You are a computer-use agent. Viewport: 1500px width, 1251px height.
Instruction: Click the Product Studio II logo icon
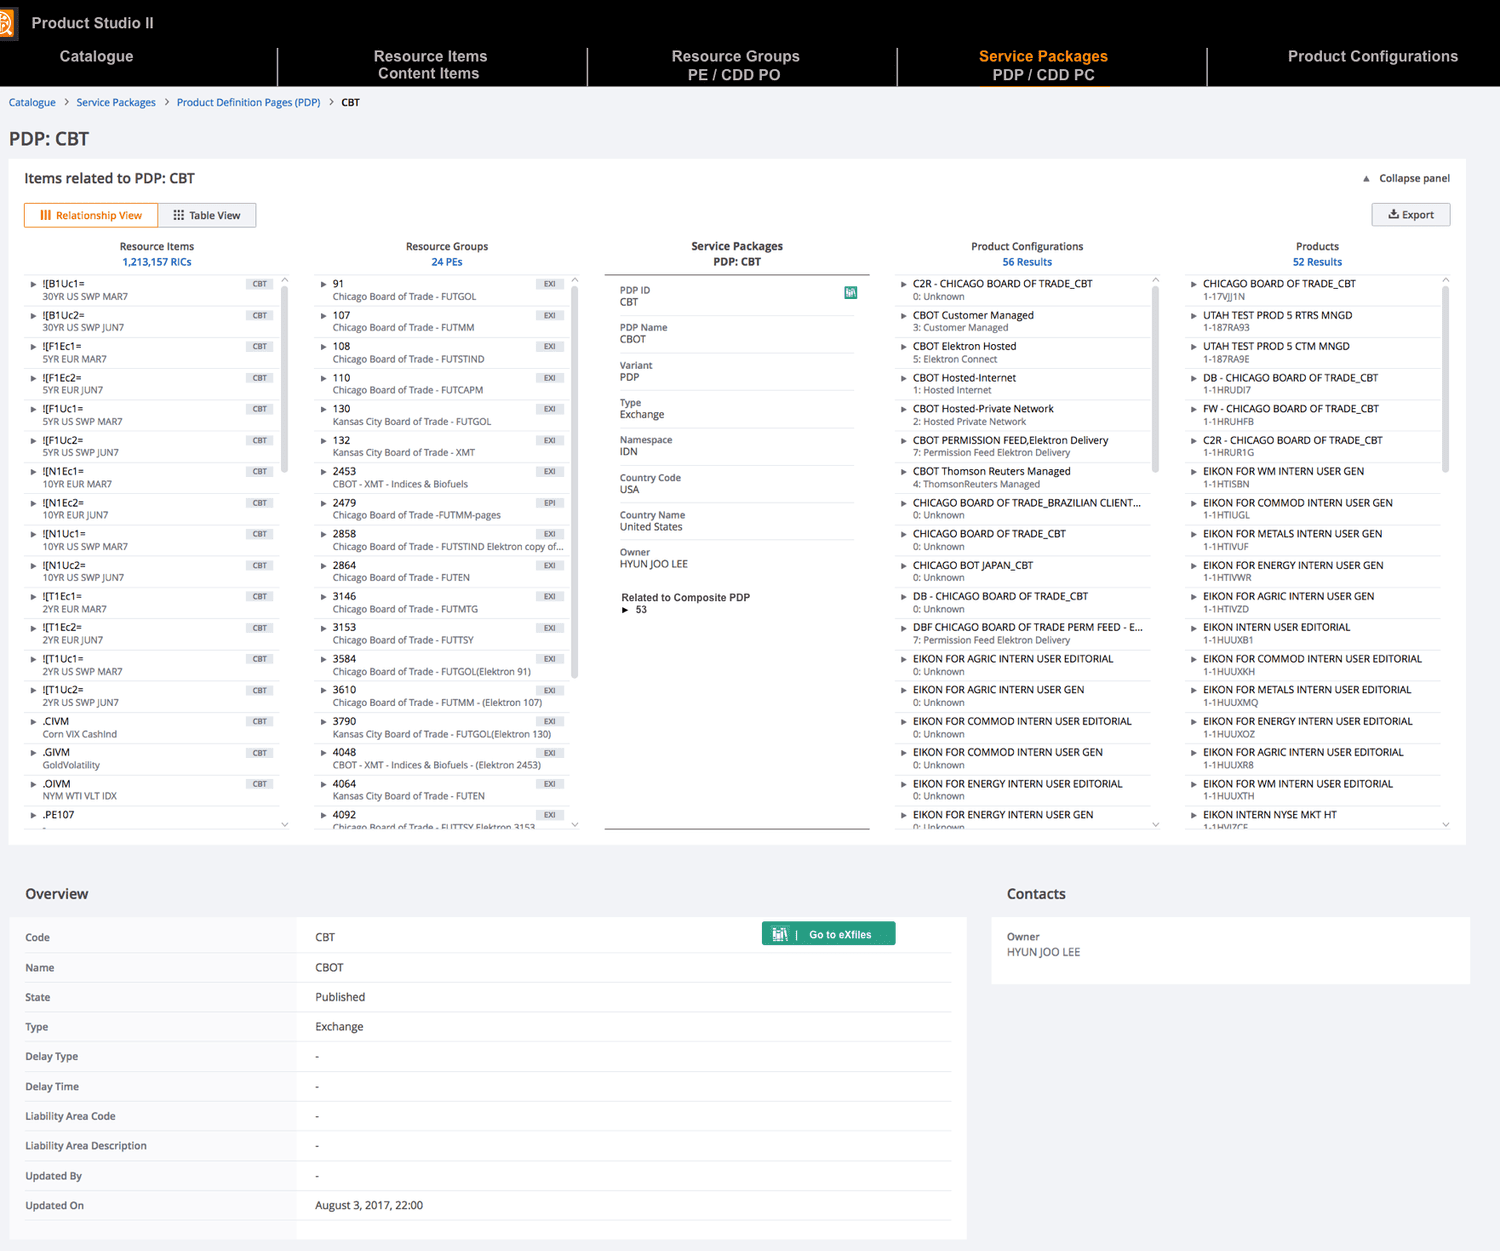coord(6,23)
